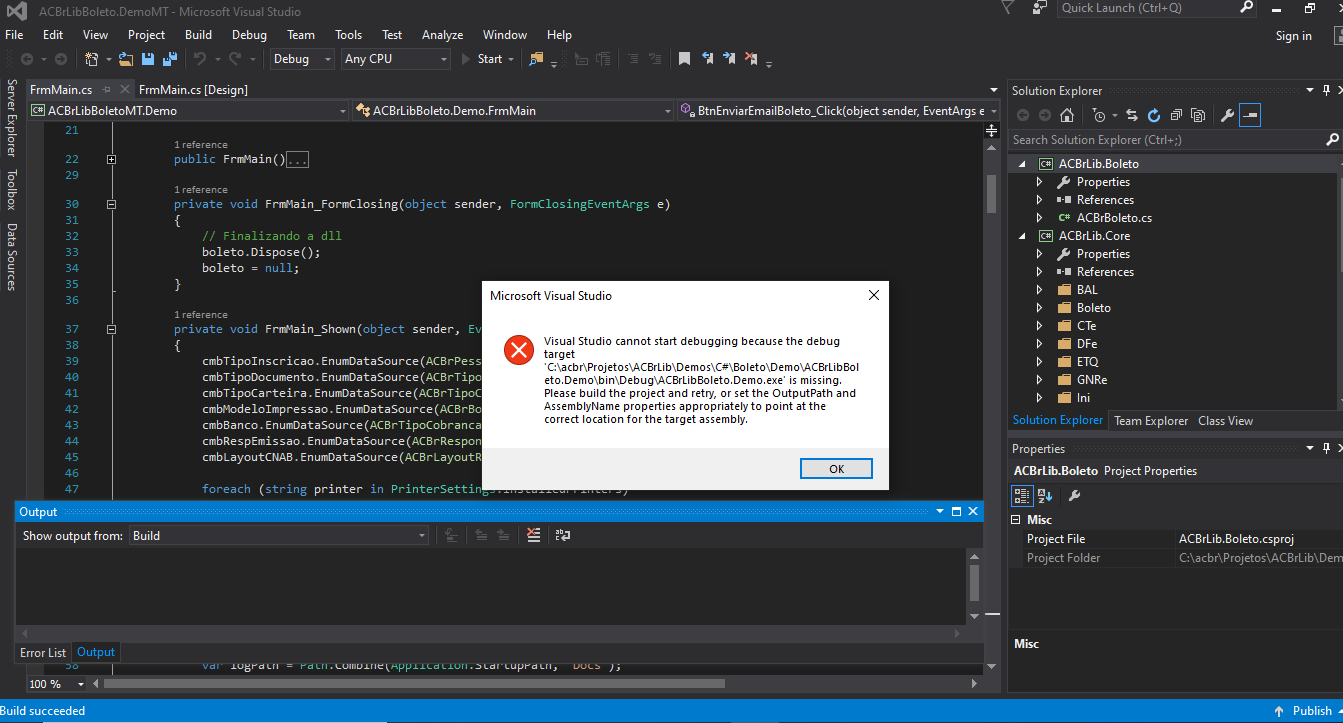Save the current file with Save icon
Image resolution: width=1343 pixels, height=723 pixels.
(x=148, y=59)
